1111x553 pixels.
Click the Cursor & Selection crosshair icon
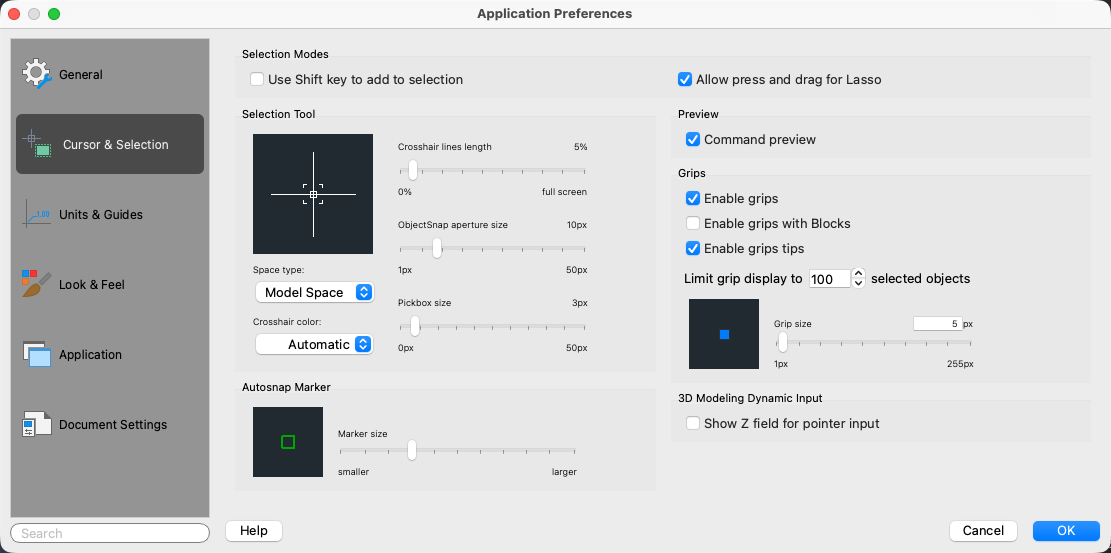pyautogui.click(x=38, y=144)
